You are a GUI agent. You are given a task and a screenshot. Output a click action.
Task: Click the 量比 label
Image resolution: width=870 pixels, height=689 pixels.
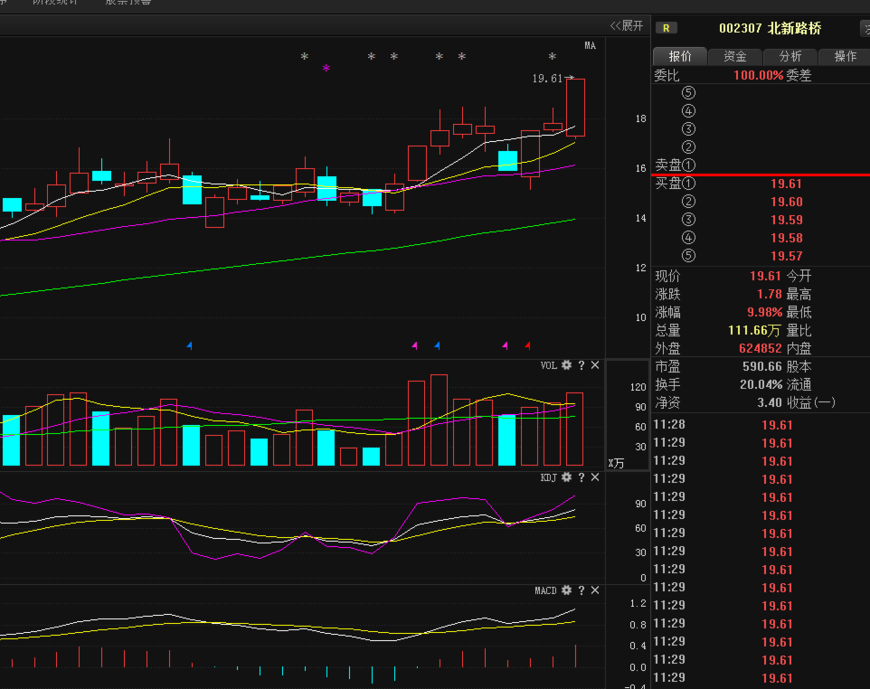tap(799, 331)
